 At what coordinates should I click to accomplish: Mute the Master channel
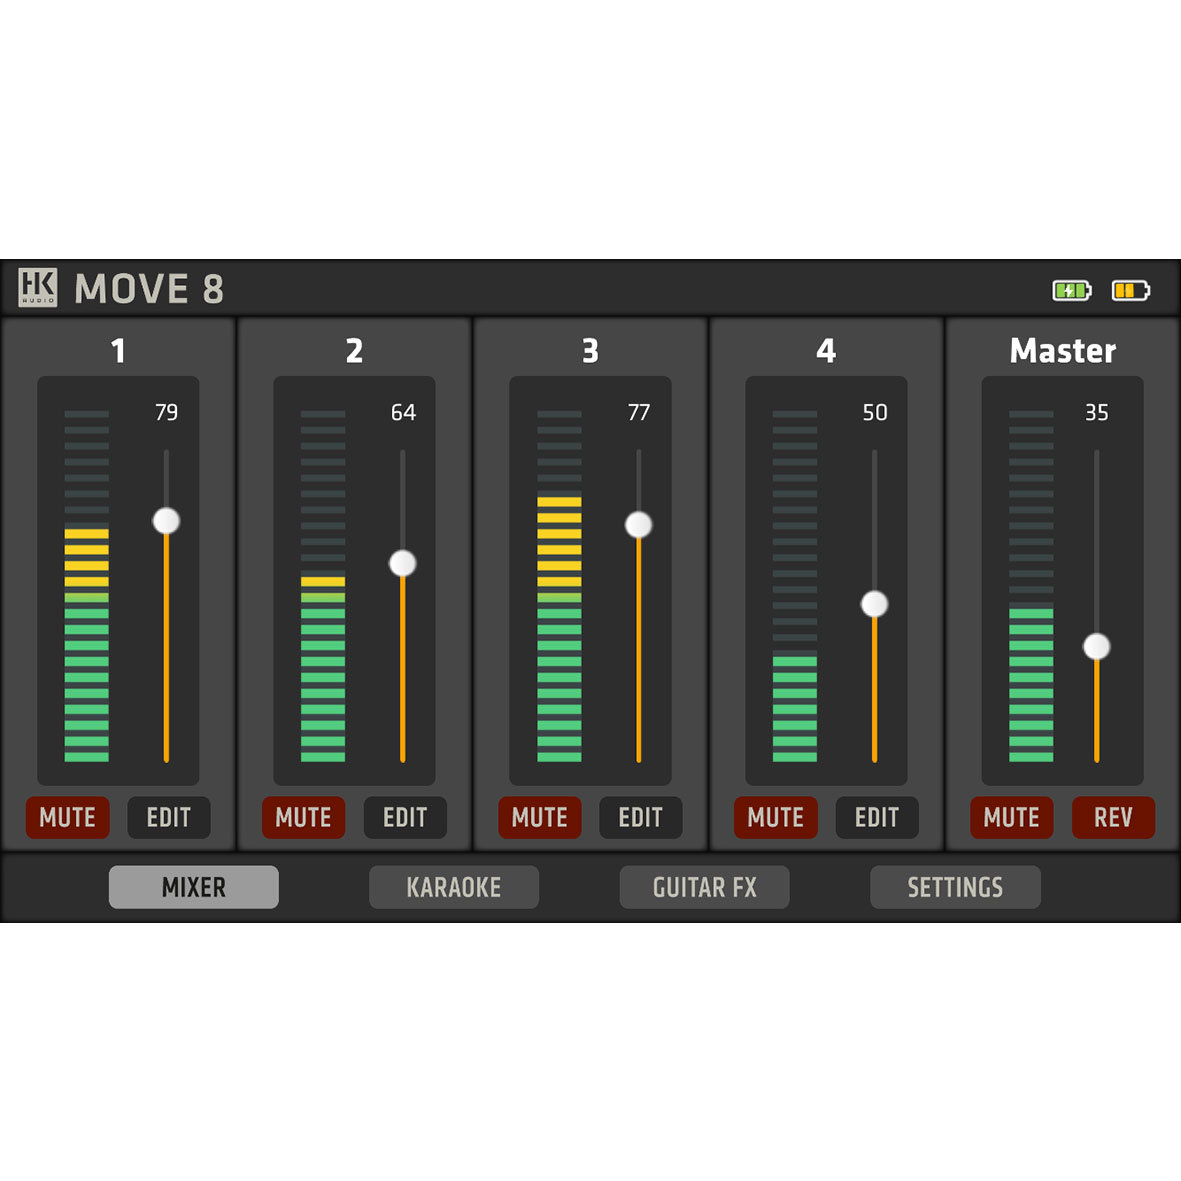pos(1011,817)
